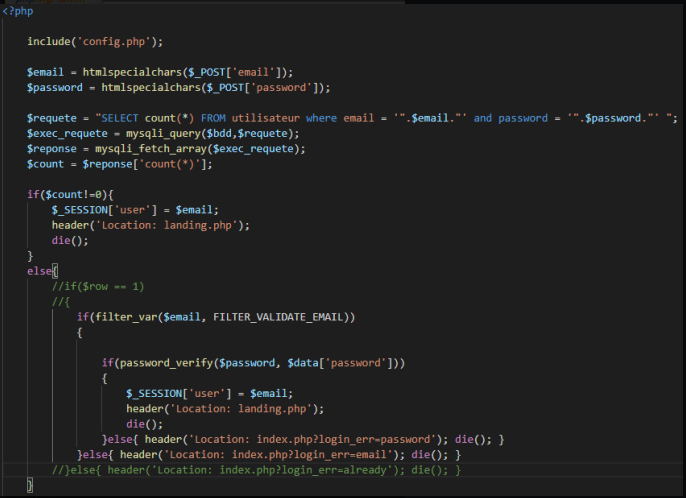Image resolution: width=686 pixels, height=498 pixels.
Task: Place the cursor on $_POST['password']
Action: coord(262,88)
